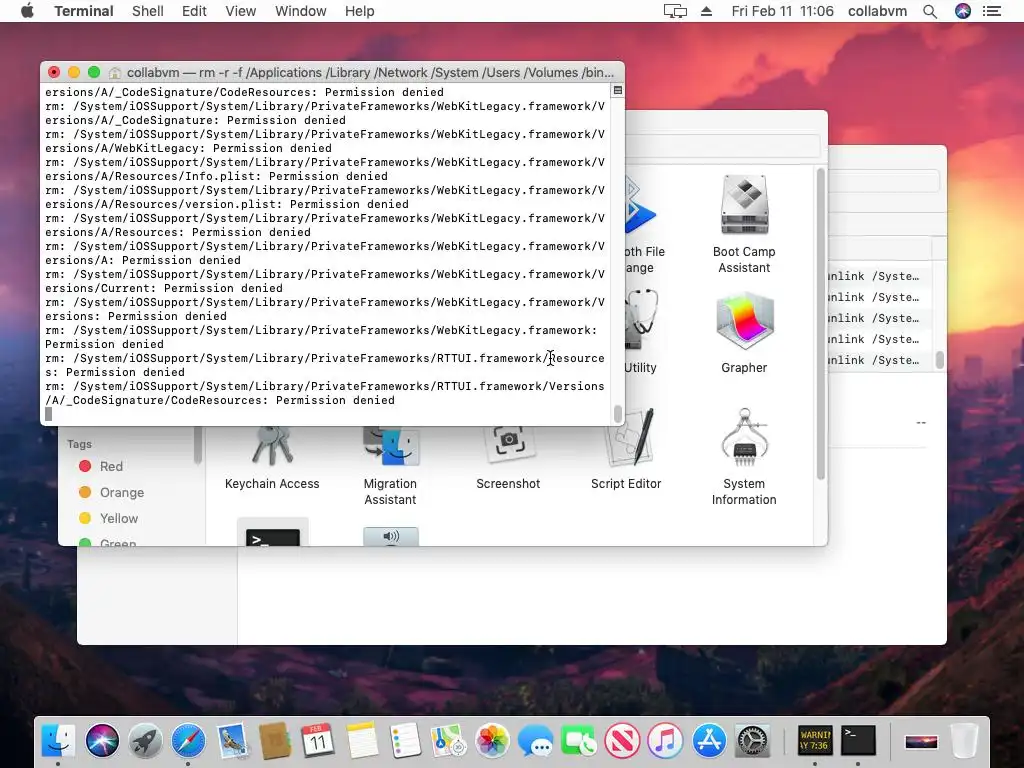Open Contacts book in the Dock
This screenshot has width=1024, height=768.
tap(275, 741)
